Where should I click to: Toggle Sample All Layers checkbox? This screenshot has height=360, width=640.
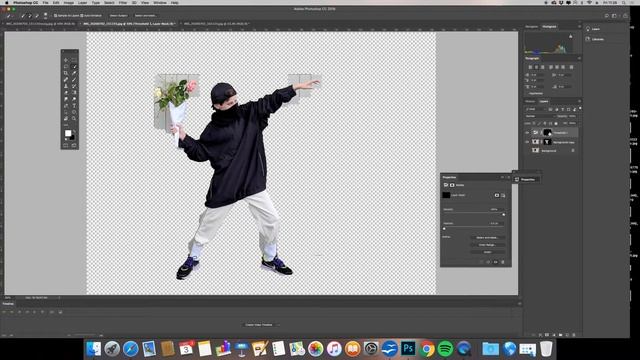[56, 16]
